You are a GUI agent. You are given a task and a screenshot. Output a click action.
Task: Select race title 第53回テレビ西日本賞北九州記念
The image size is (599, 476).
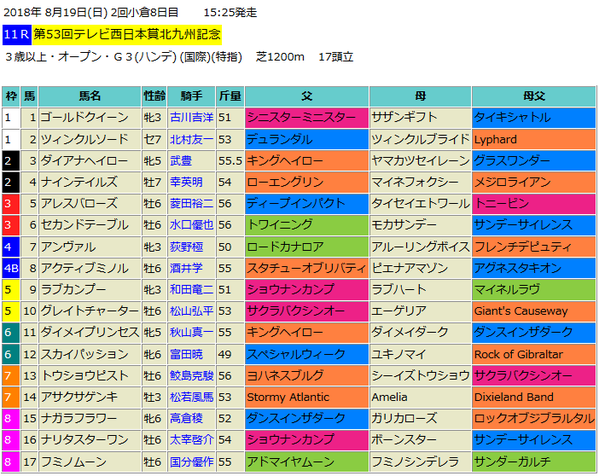click(x=127, y=35)
